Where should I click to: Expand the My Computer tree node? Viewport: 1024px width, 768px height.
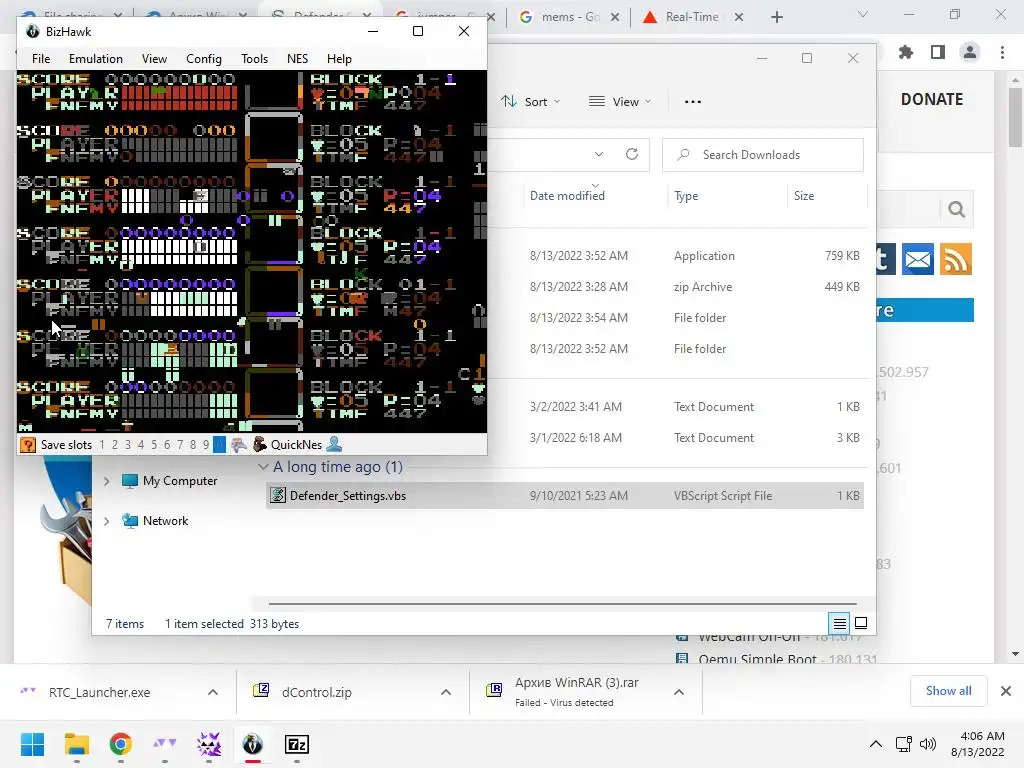[106, 481]
